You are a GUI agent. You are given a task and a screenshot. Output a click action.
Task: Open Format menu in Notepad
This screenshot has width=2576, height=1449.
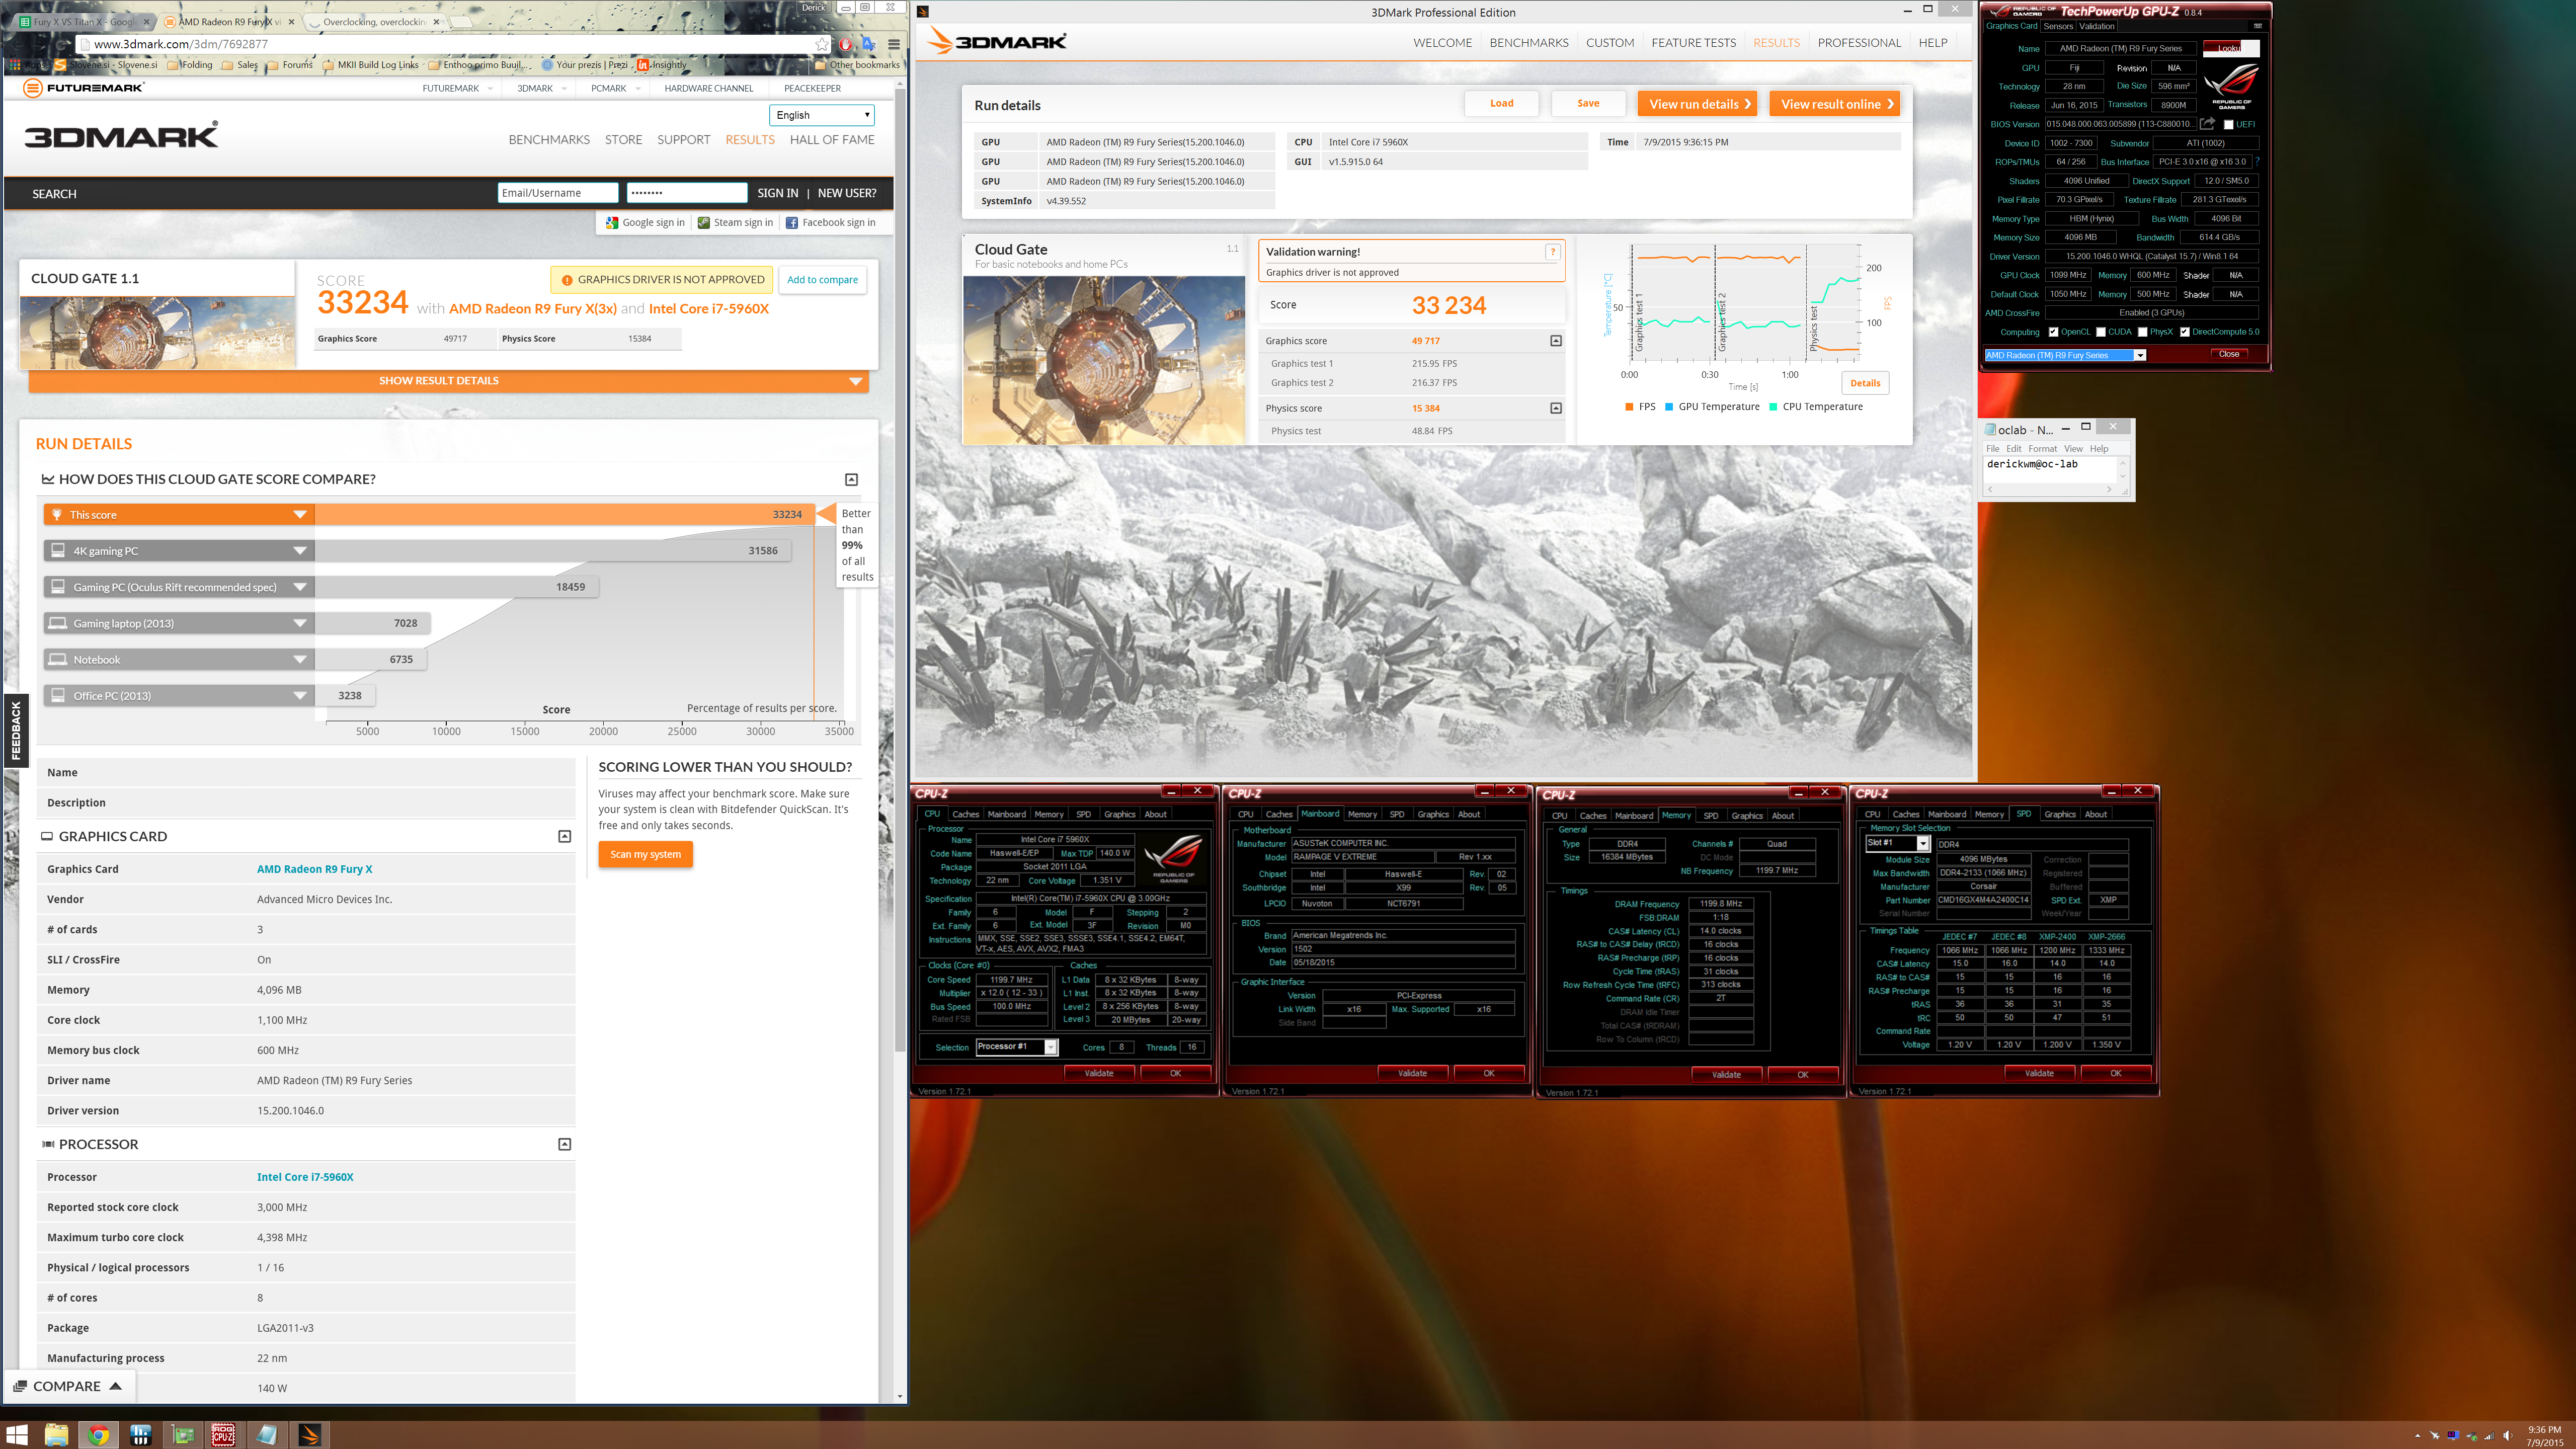pos(2042,449)
